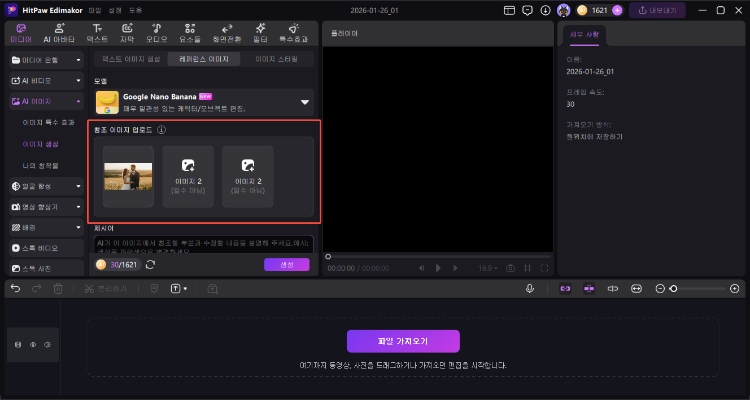Collapse the AI 이미지 sidebar section
This screenshot has width=750, height=400.
(x=46, y=101)
